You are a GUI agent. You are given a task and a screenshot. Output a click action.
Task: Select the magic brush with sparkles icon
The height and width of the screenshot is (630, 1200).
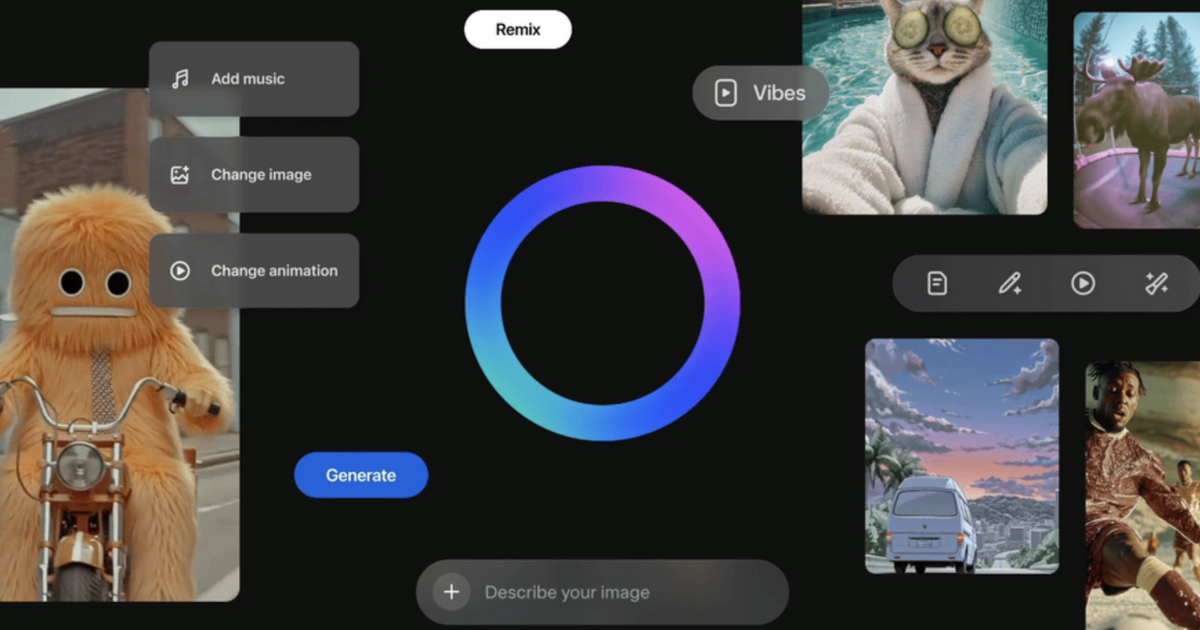click(1156, 284)
